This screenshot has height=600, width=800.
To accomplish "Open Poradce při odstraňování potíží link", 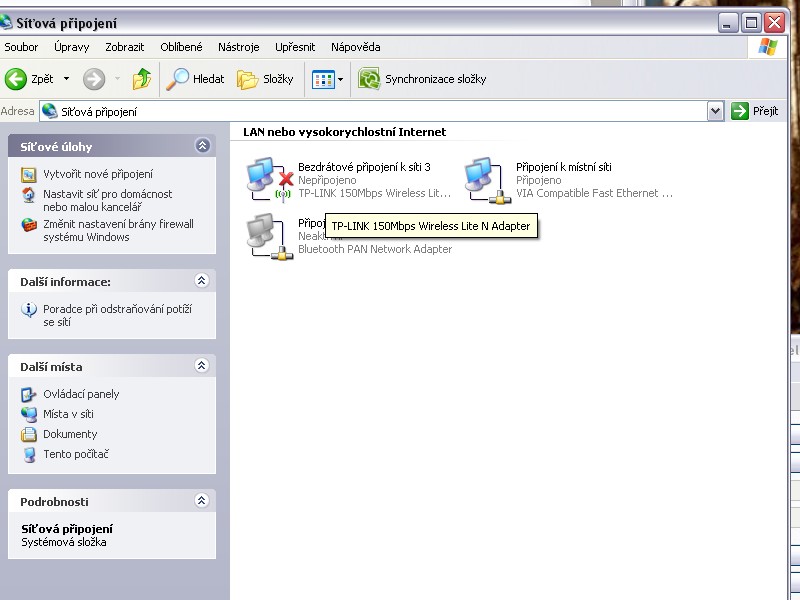I will (117, 315).
